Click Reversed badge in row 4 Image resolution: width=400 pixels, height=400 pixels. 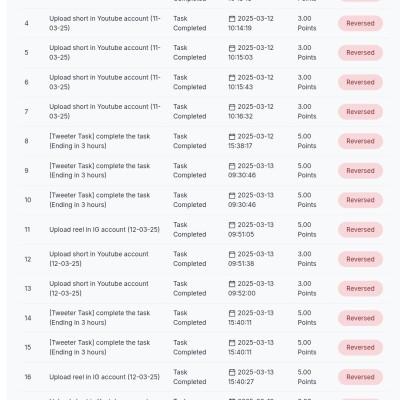[360, 23]
